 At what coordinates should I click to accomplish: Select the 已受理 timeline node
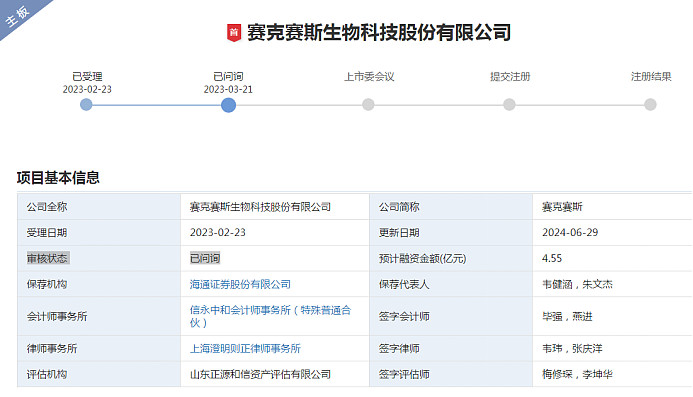(x=86, y=105)
